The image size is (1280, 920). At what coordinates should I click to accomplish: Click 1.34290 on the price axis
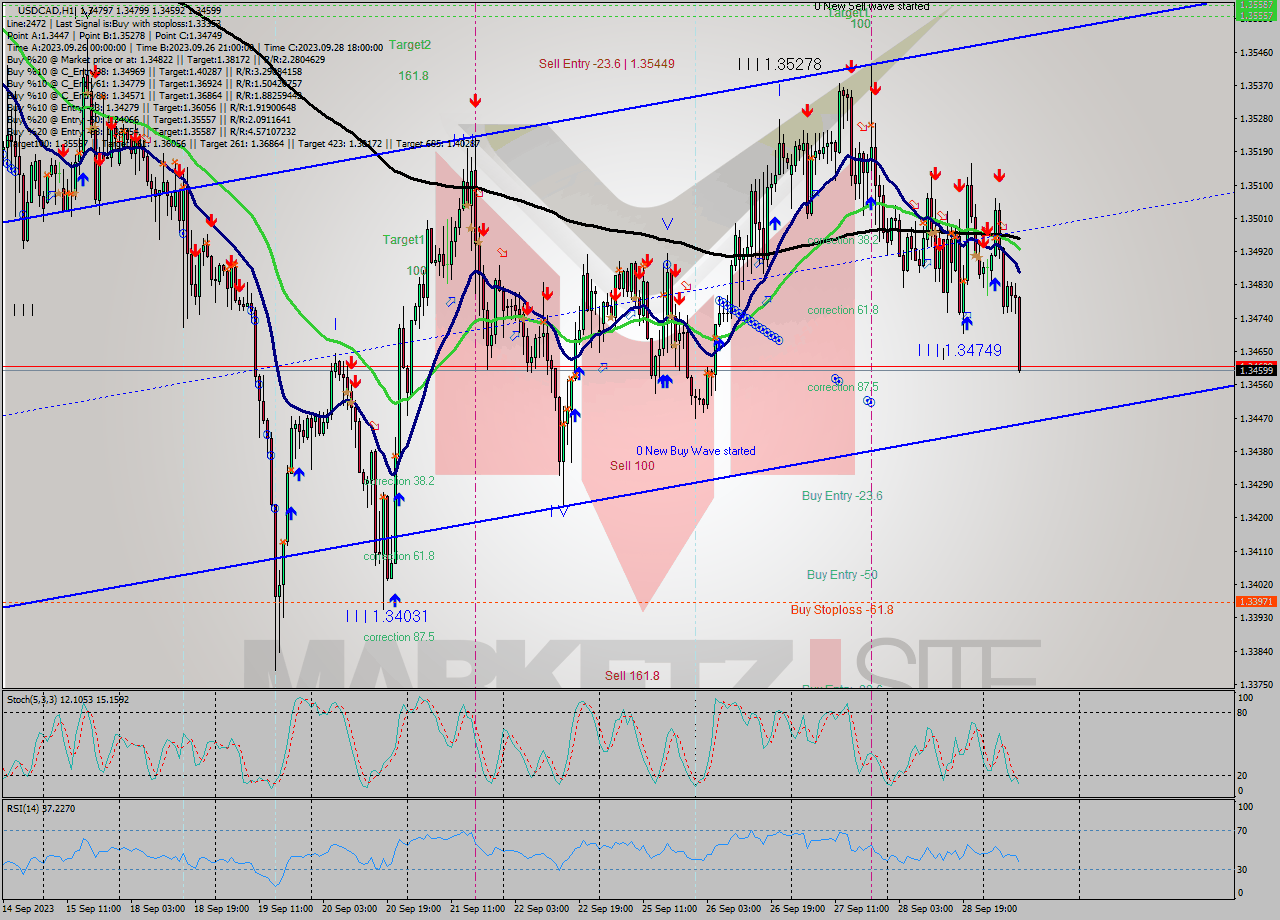[x=1256, y=484]
